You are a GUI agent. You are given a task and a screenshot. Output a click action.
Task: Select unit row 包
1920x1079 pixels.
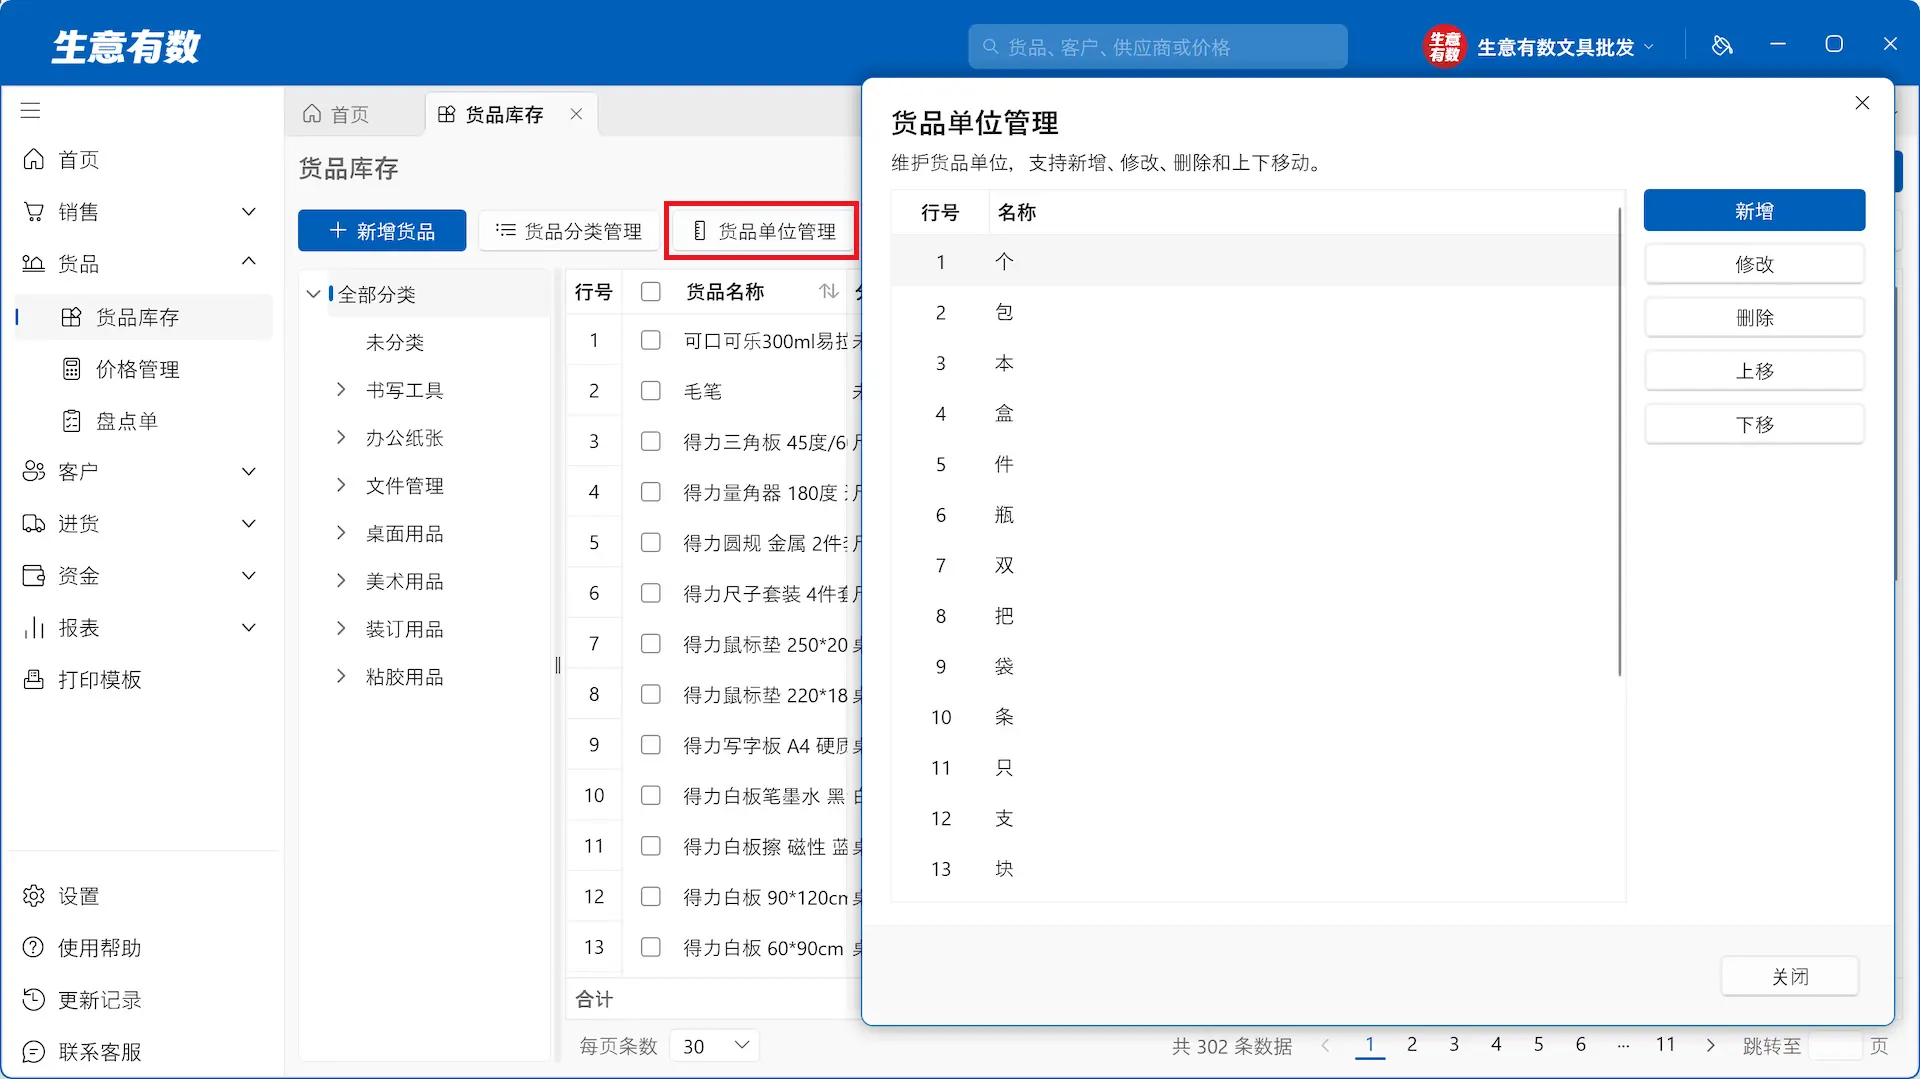coord(1254,312)
